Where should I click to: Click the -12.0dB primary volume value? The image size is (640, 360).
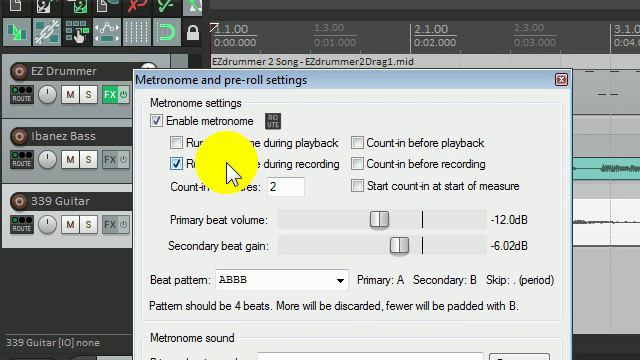(x=509, y=220)
